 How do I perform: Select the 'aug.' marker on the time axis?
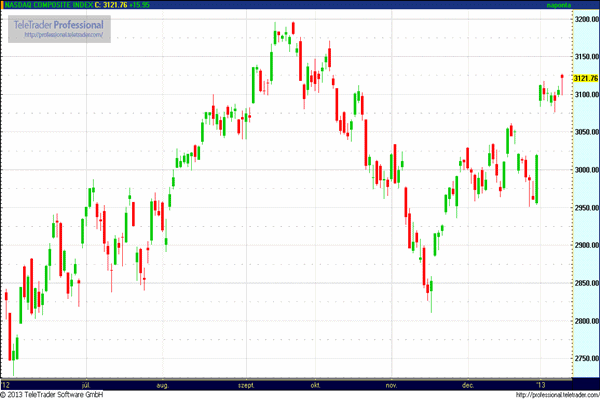click(x=163, y=384)
